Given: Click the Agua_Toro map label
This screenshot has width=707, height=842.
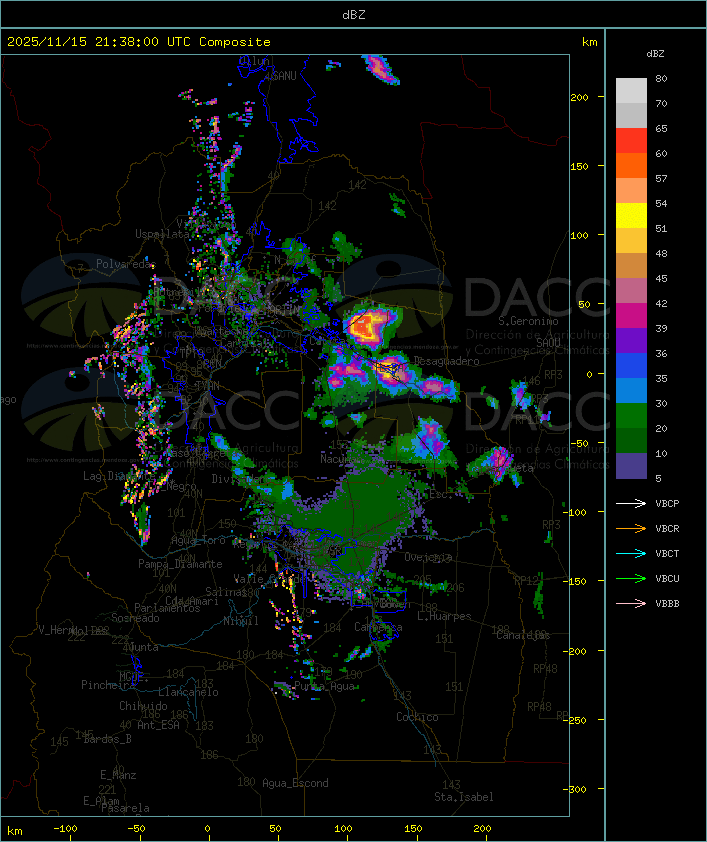Looking at the screenshot, I should [x=198, y=540].
